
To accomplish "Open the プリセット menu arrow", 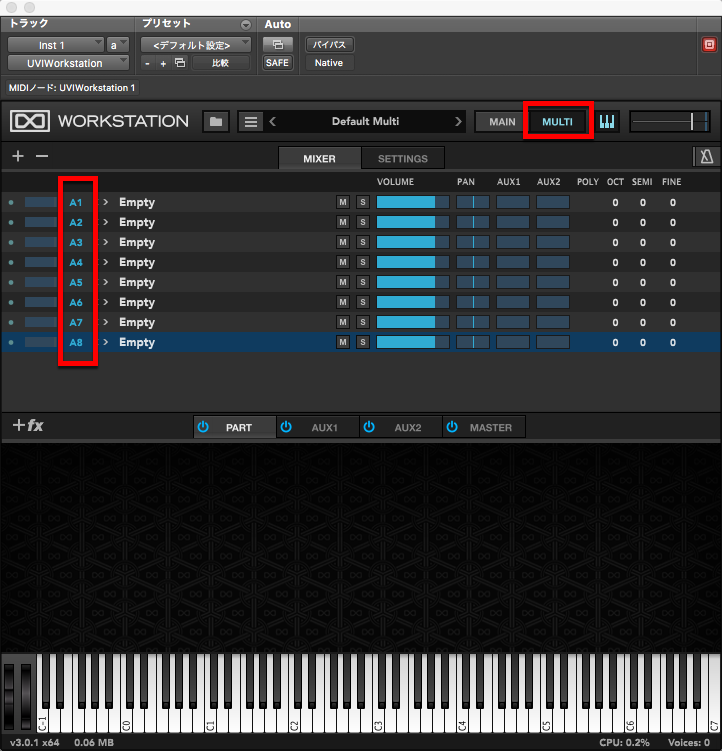I will point(246,24).
